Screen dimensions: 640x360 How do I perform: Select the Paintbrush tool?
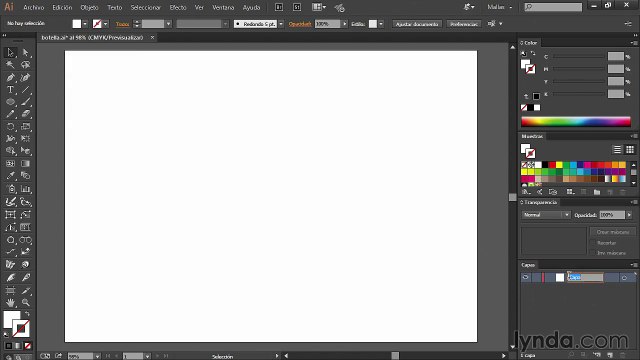(25, 102)
